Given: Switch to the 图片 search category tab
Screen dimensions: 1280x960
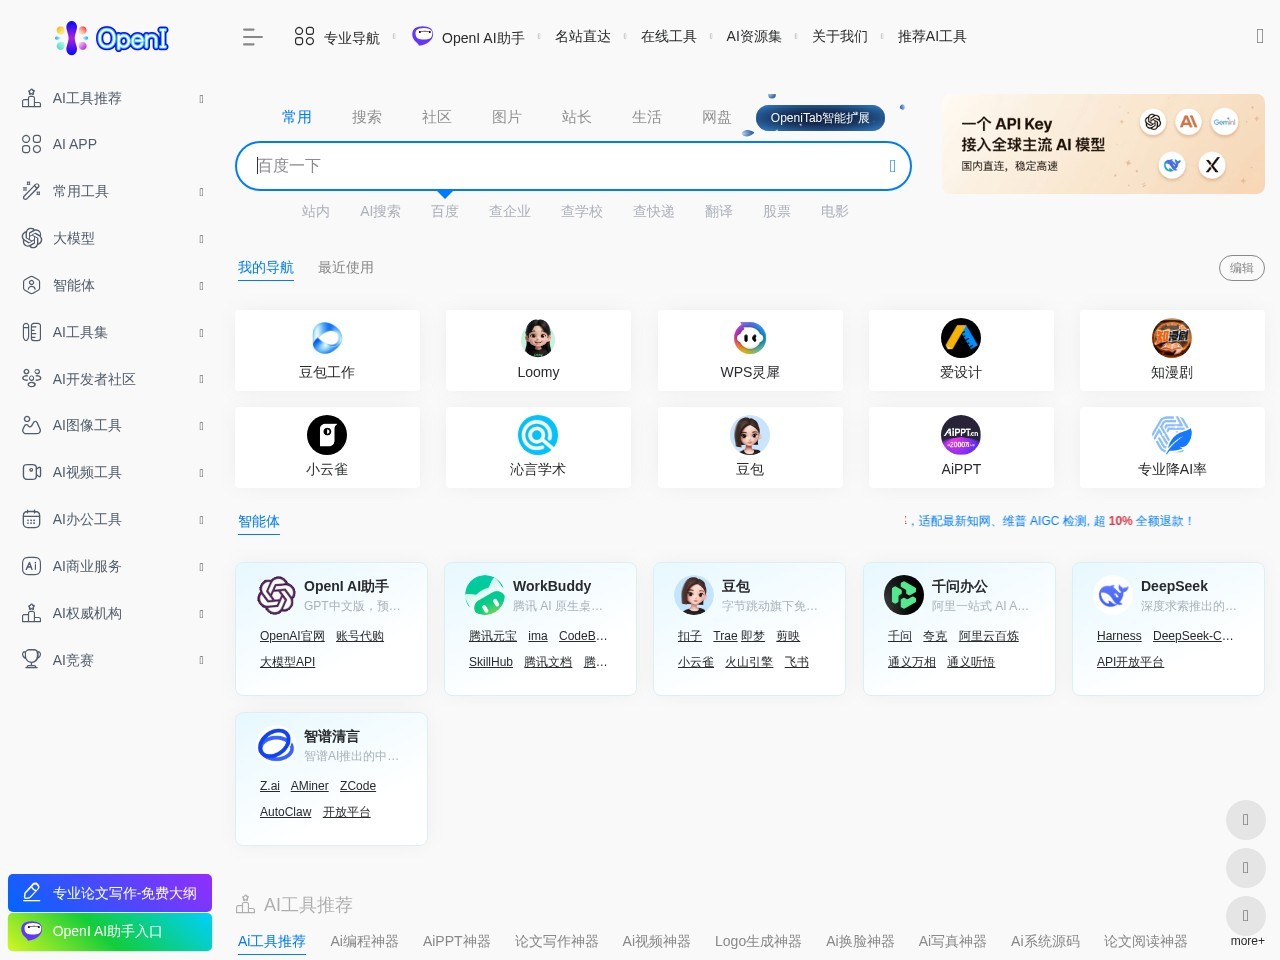Looking at the screenshot, I should pyautogui.click(x=507, y=117).
